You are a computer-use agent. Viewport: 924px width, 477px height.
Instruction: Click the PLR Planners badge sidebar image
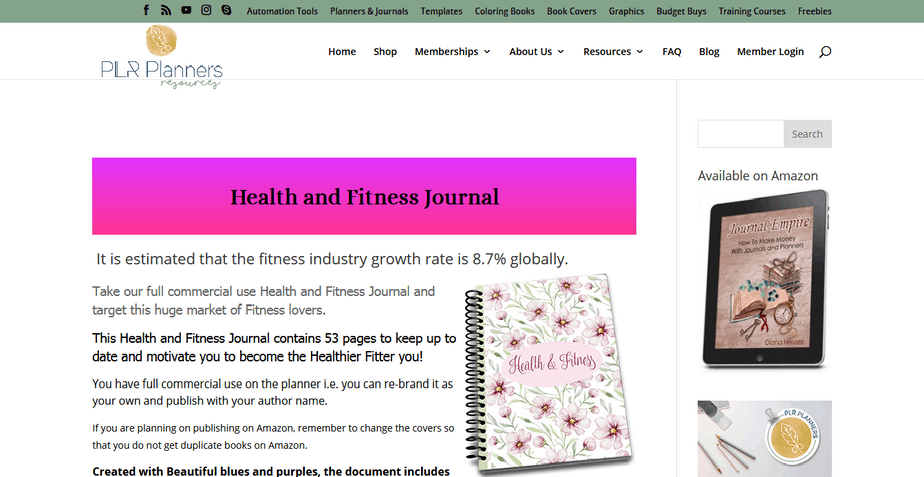tap(765, 439)
